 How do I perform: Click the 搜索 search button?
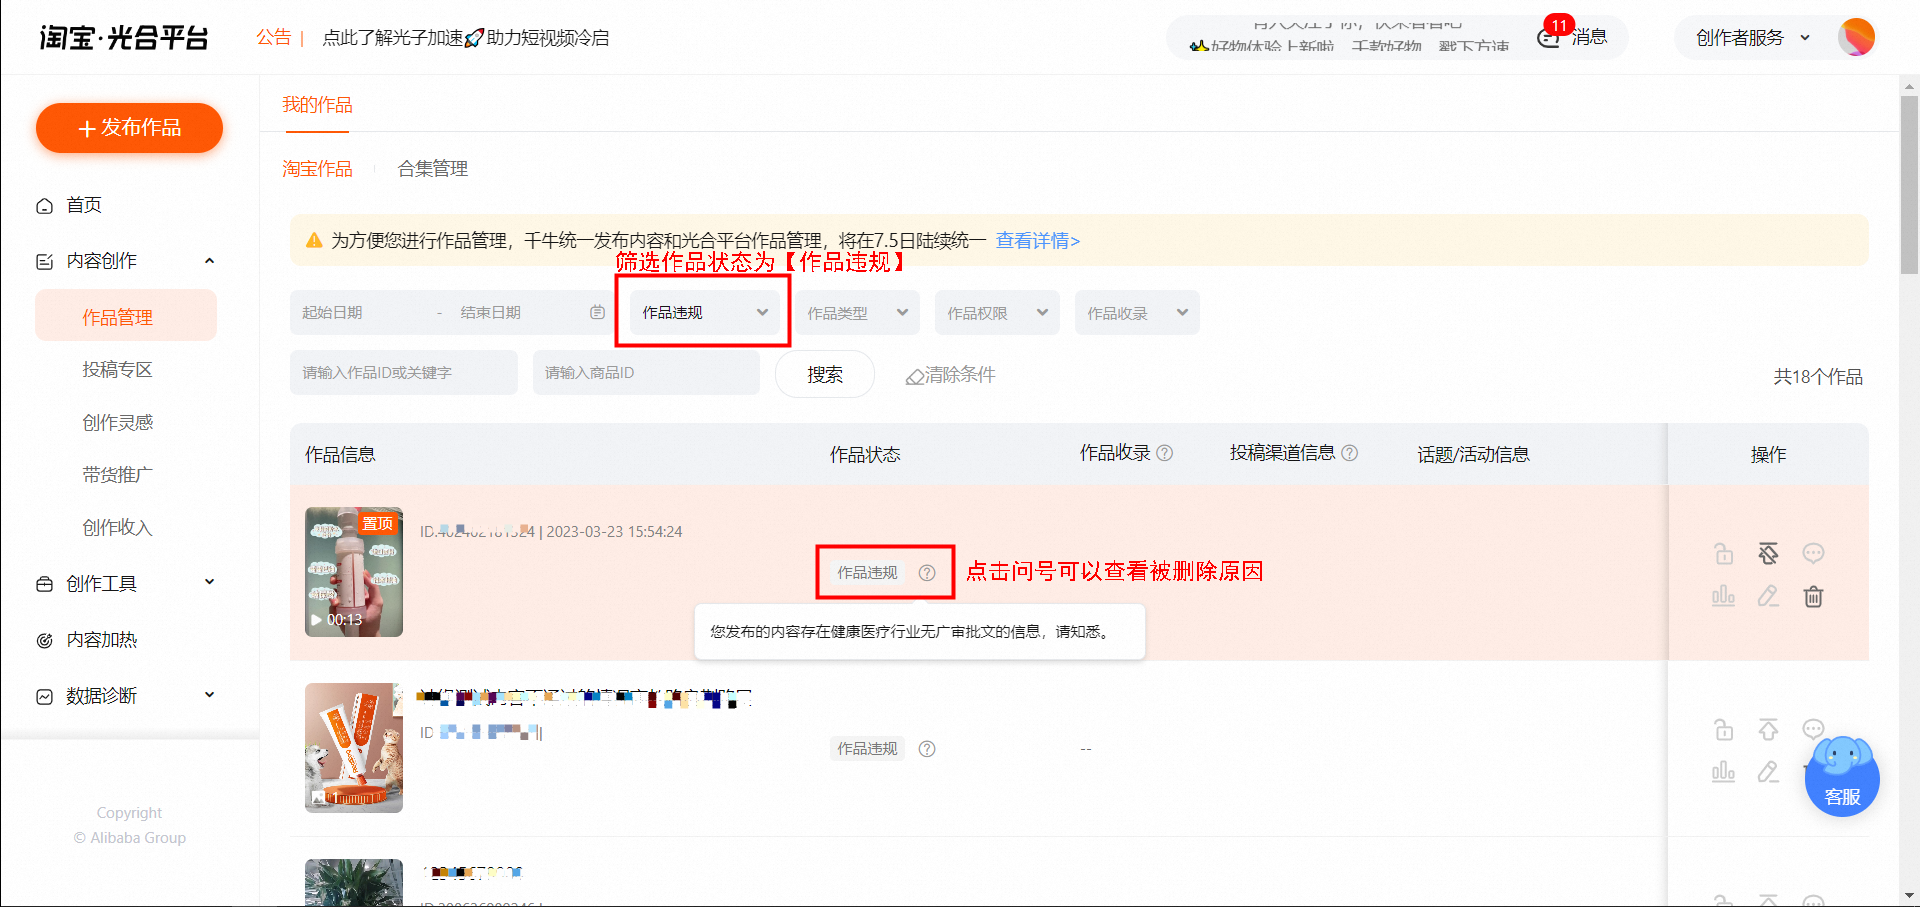coord(825,374)
